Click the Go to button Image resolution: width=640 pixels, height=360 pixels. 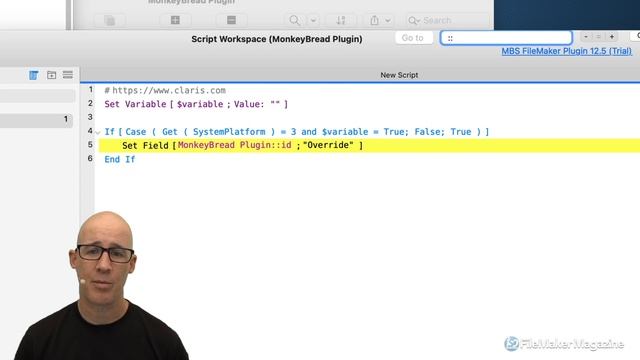click(414, 38)
